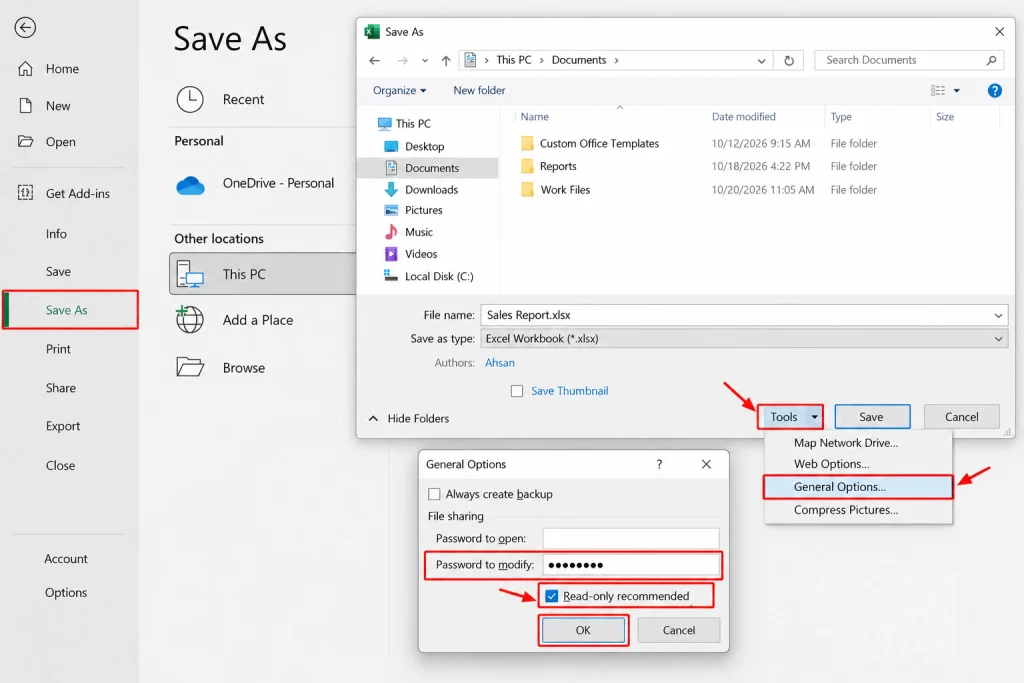This screenshot has width=1024, height=683.
Task: Select Pictures in the navigation pane
Action: [414, 210]
